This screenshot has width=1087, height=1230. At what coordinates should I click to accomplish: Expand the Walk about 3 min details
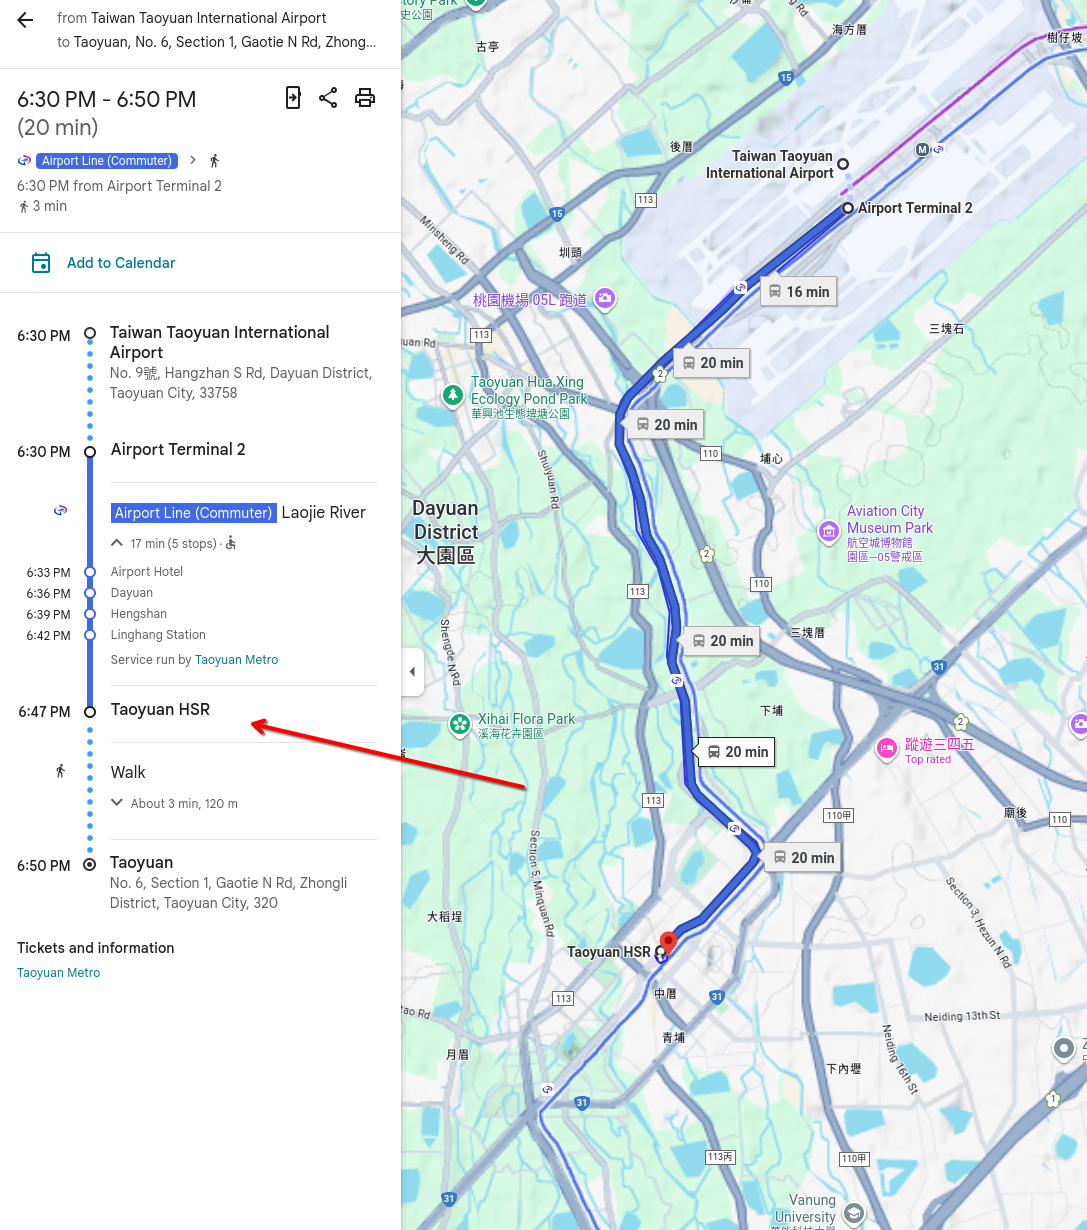tap(118, 803)
